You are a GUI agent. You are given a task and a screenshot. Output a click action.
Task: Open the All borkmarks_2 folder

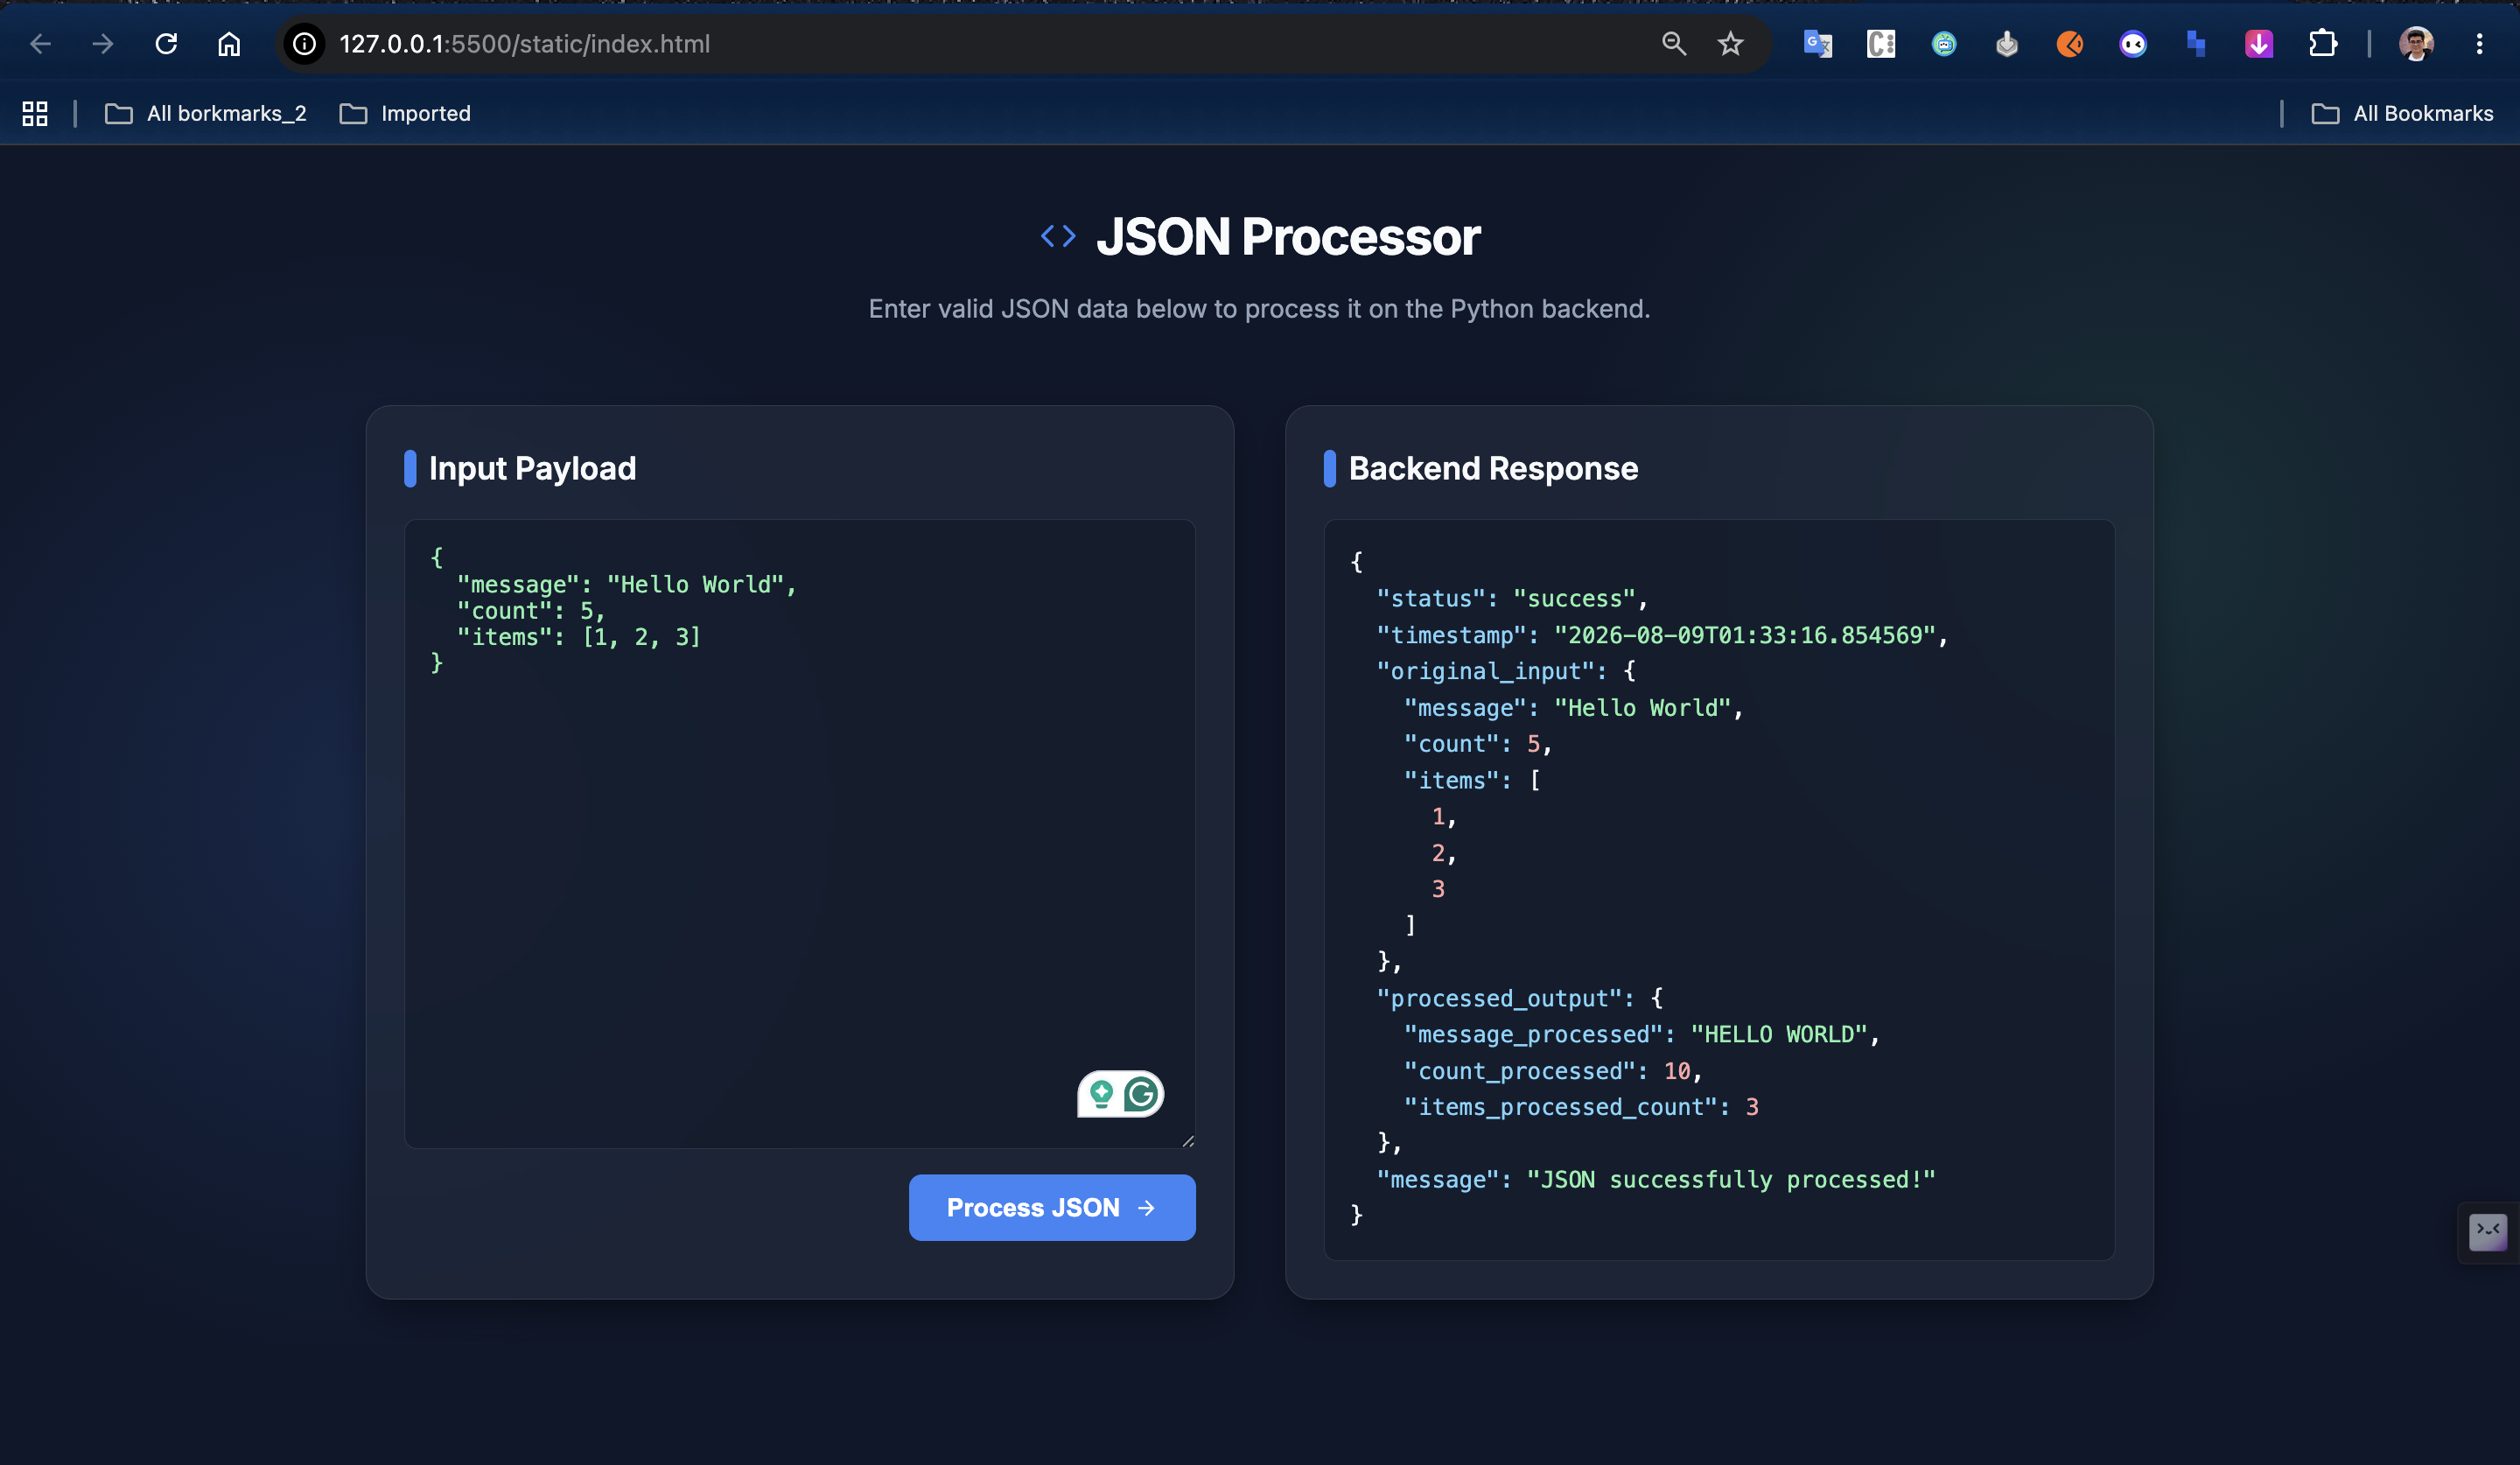[206, 114]
